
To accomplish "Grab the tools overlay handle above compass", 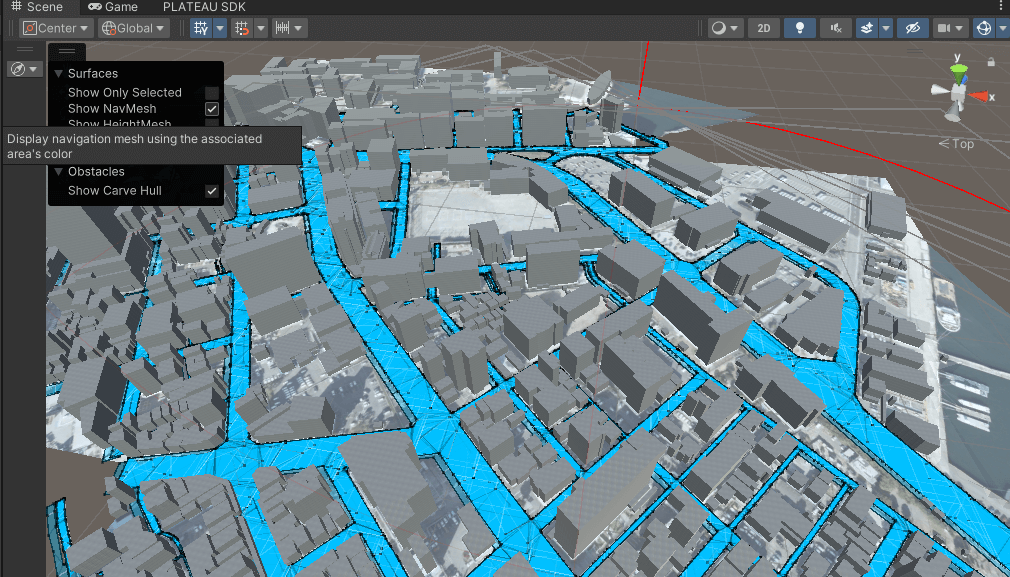I will click(x=24, y=49).
